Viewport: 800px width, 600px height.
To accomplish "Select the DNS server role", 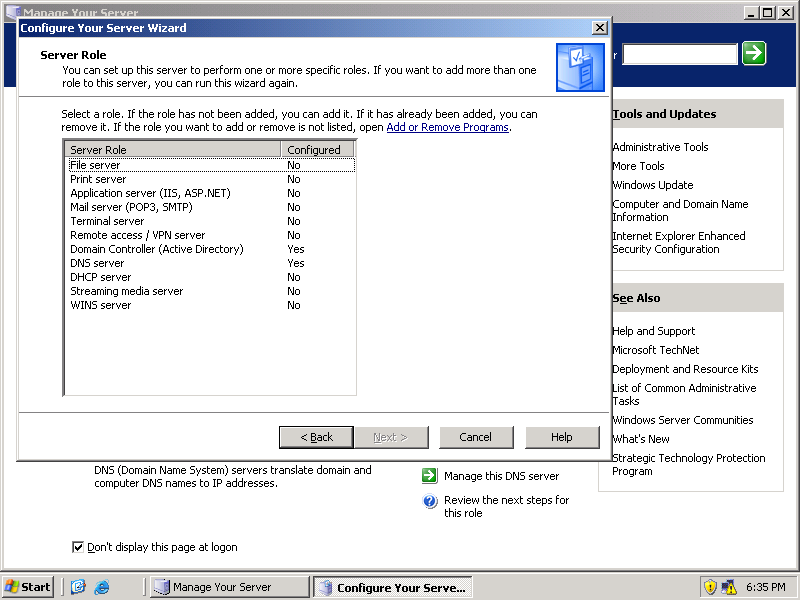I will pyautogui.click(x=211, y=263).
